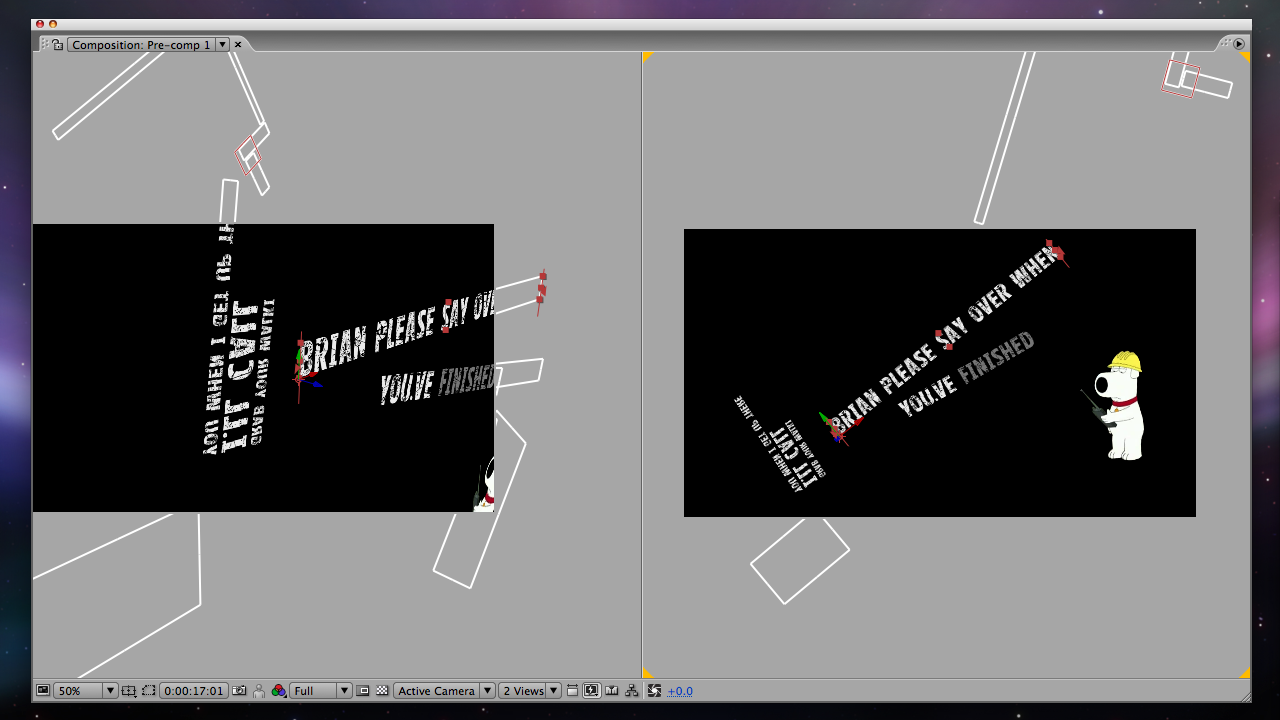Image resolution: width=1280 pixels, height=720 pixels.
Task: Open the magnification ratio dropdown showing 50%
Action: [85, 691]
